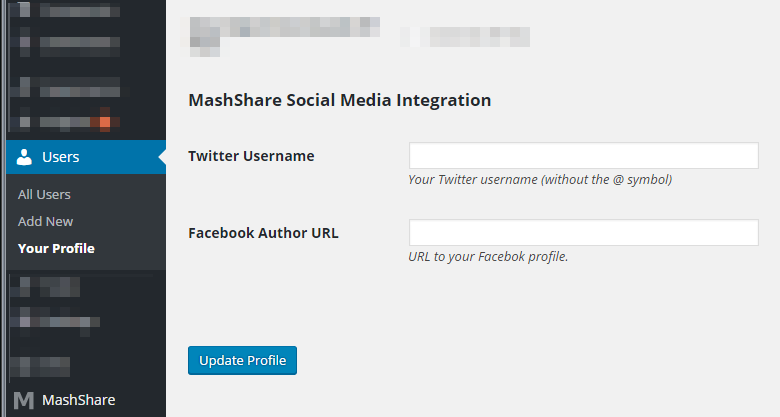Click the "Facebook Author URL" field label
This screenshot has width=780, height=417.
coord(263,233)
